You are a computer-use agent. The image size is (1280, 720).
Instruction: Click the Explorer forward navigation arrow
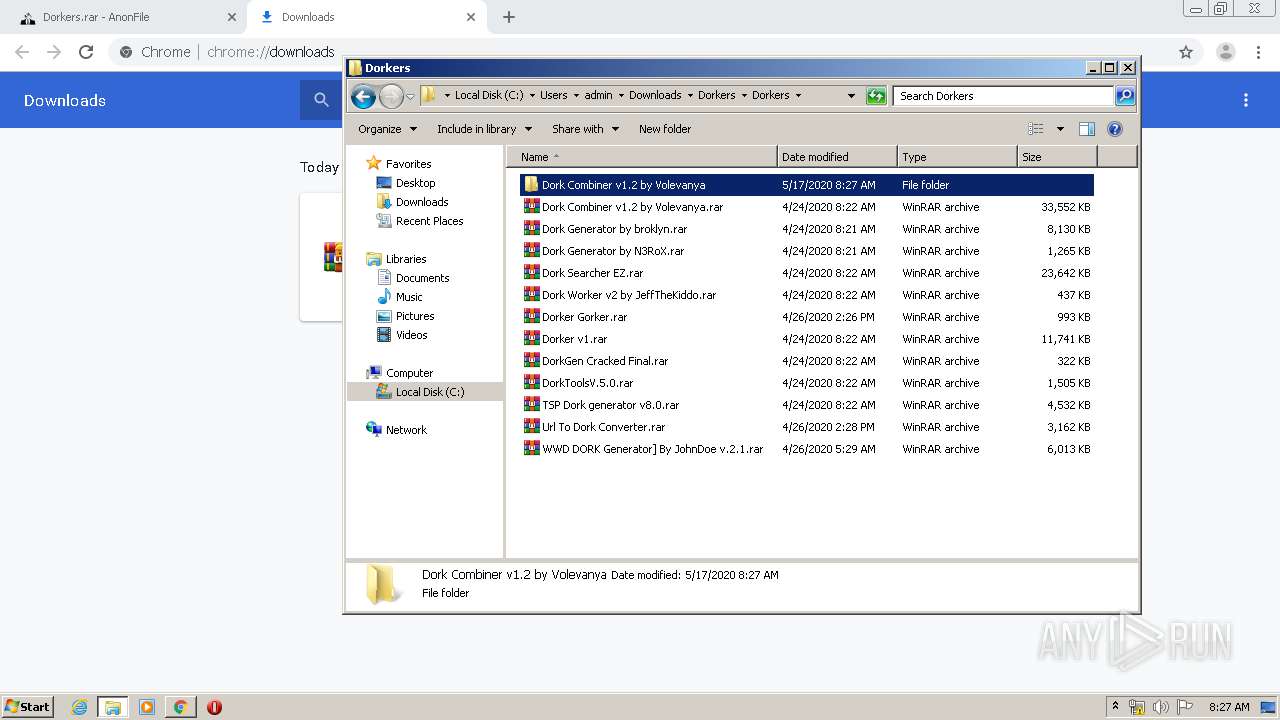point(391,96)
